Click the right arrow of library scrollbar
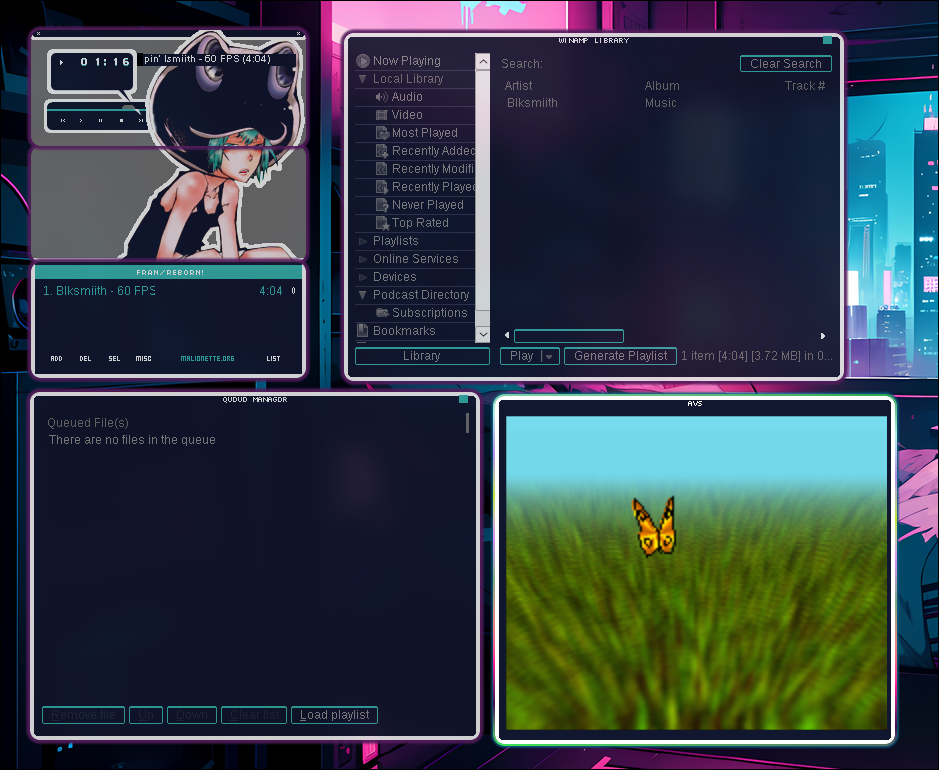Viewport: 939px width, 770px height. tap(823, 336)
